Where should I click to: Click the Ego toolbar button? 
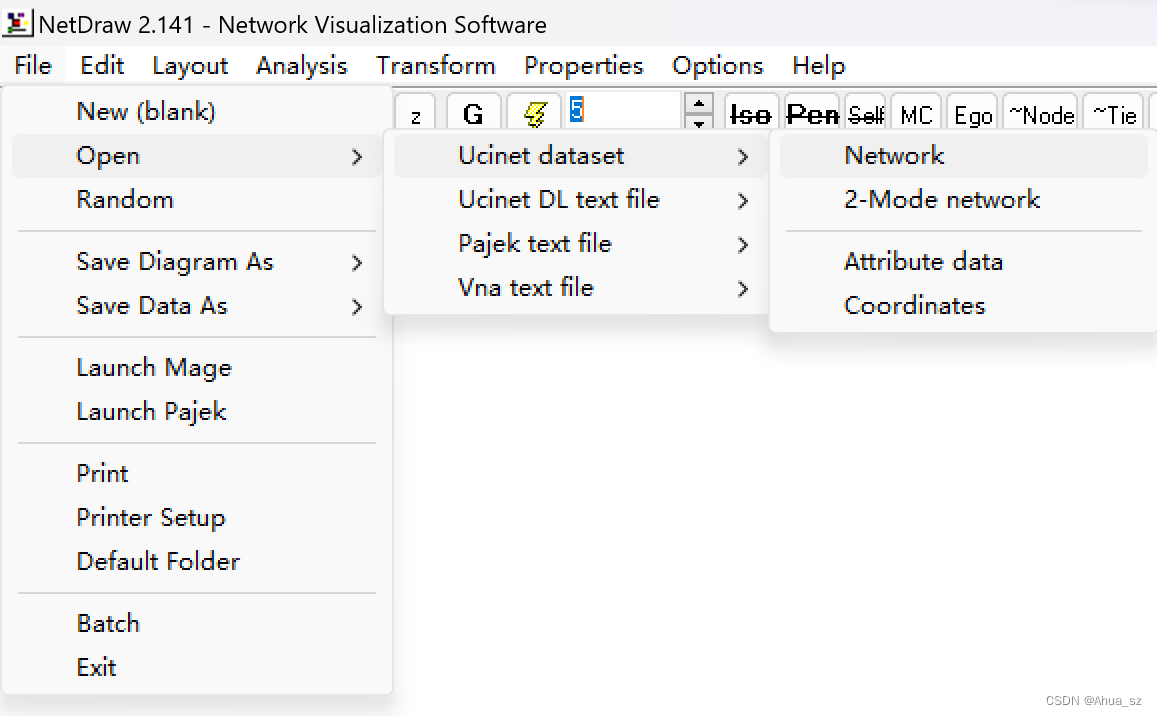pos(972,114)
